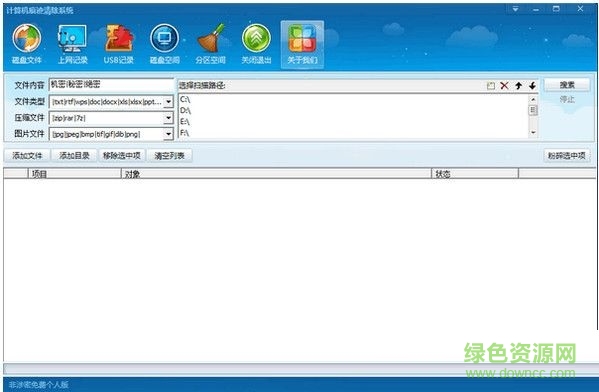The height and width of the screenshot is (392, 599).
Task: Open the USB记录 tool
Action: pos(118,44)
